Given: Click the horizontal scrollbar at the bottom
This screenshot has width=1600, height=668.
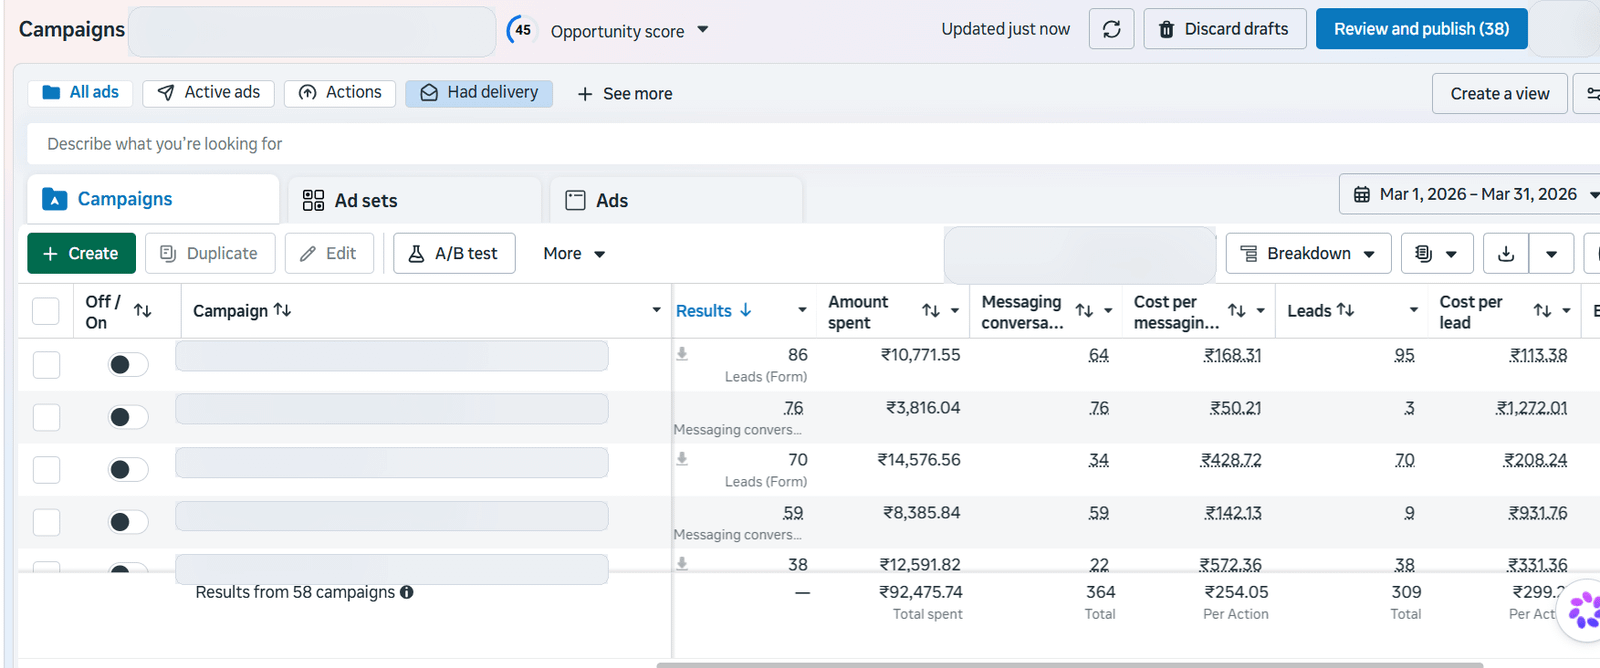Looking at the screenshot, I should click(1069, 664).
